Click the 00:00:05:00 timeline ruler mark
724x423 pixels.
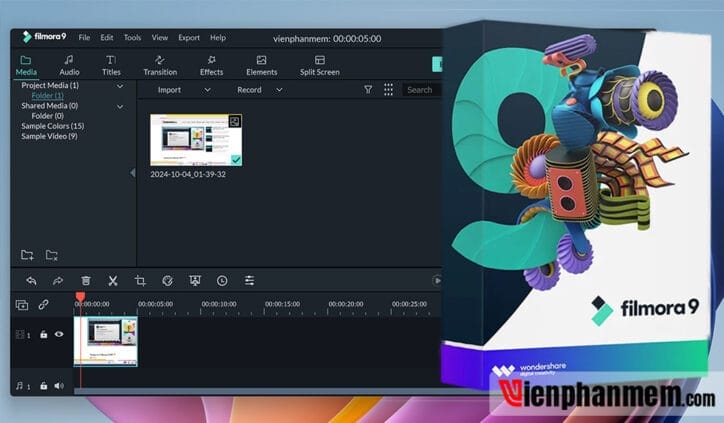(155, 304)
